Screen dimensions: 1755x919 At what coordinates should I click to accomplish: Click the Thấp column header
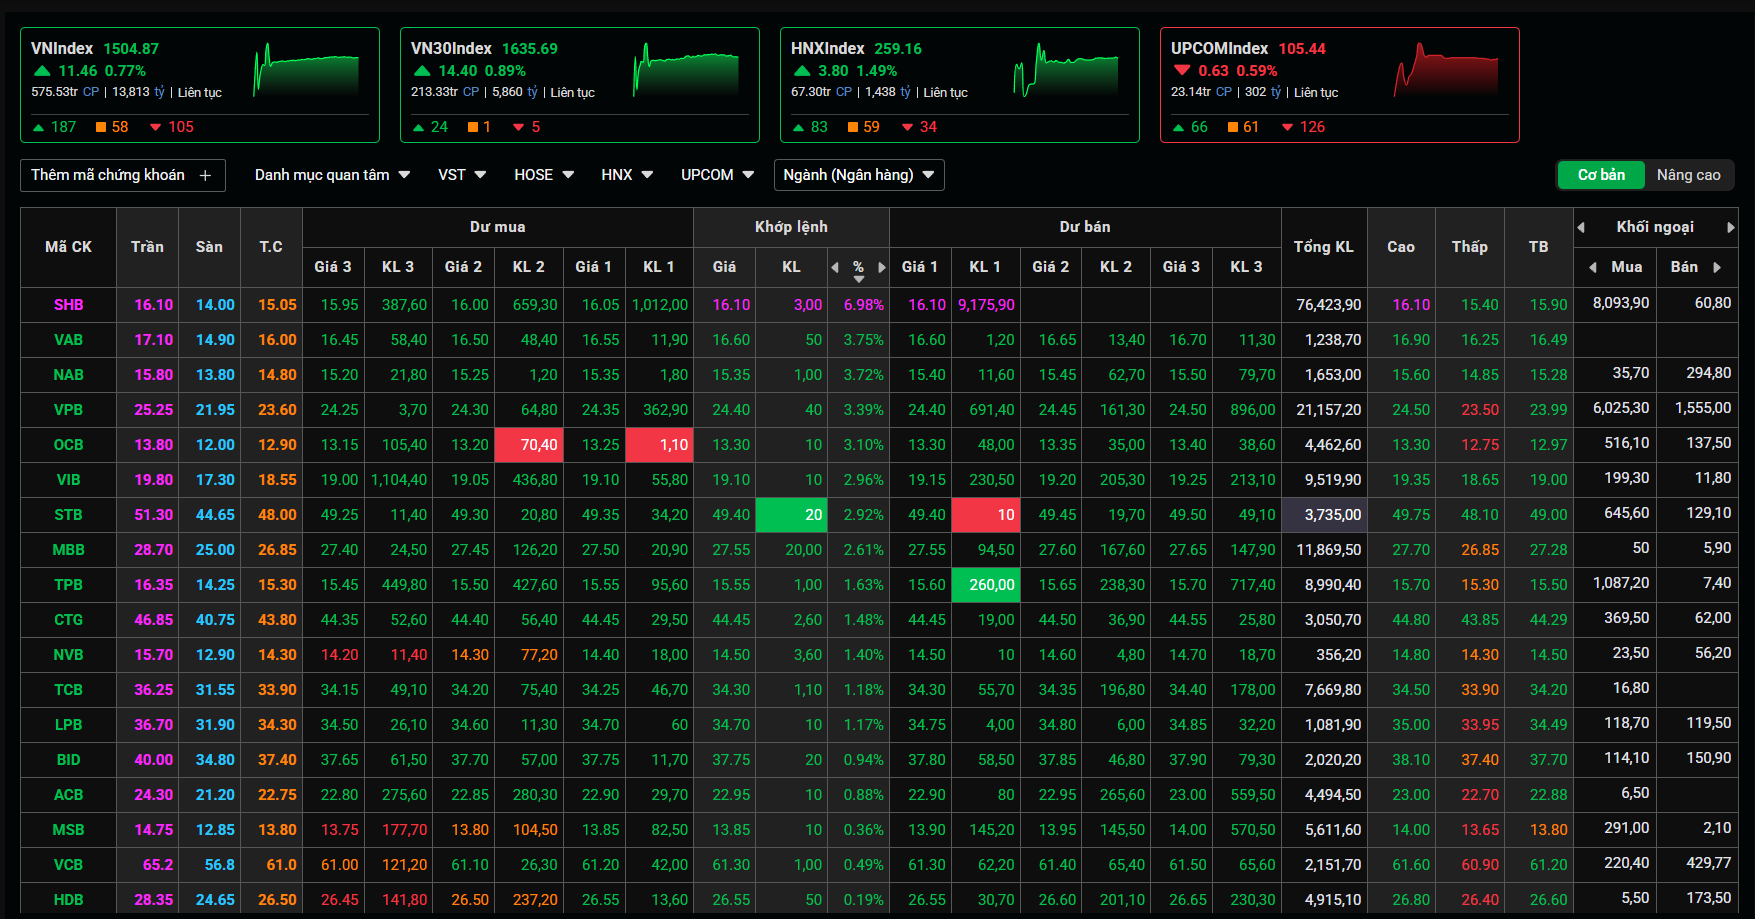[x=1470, y=247]
